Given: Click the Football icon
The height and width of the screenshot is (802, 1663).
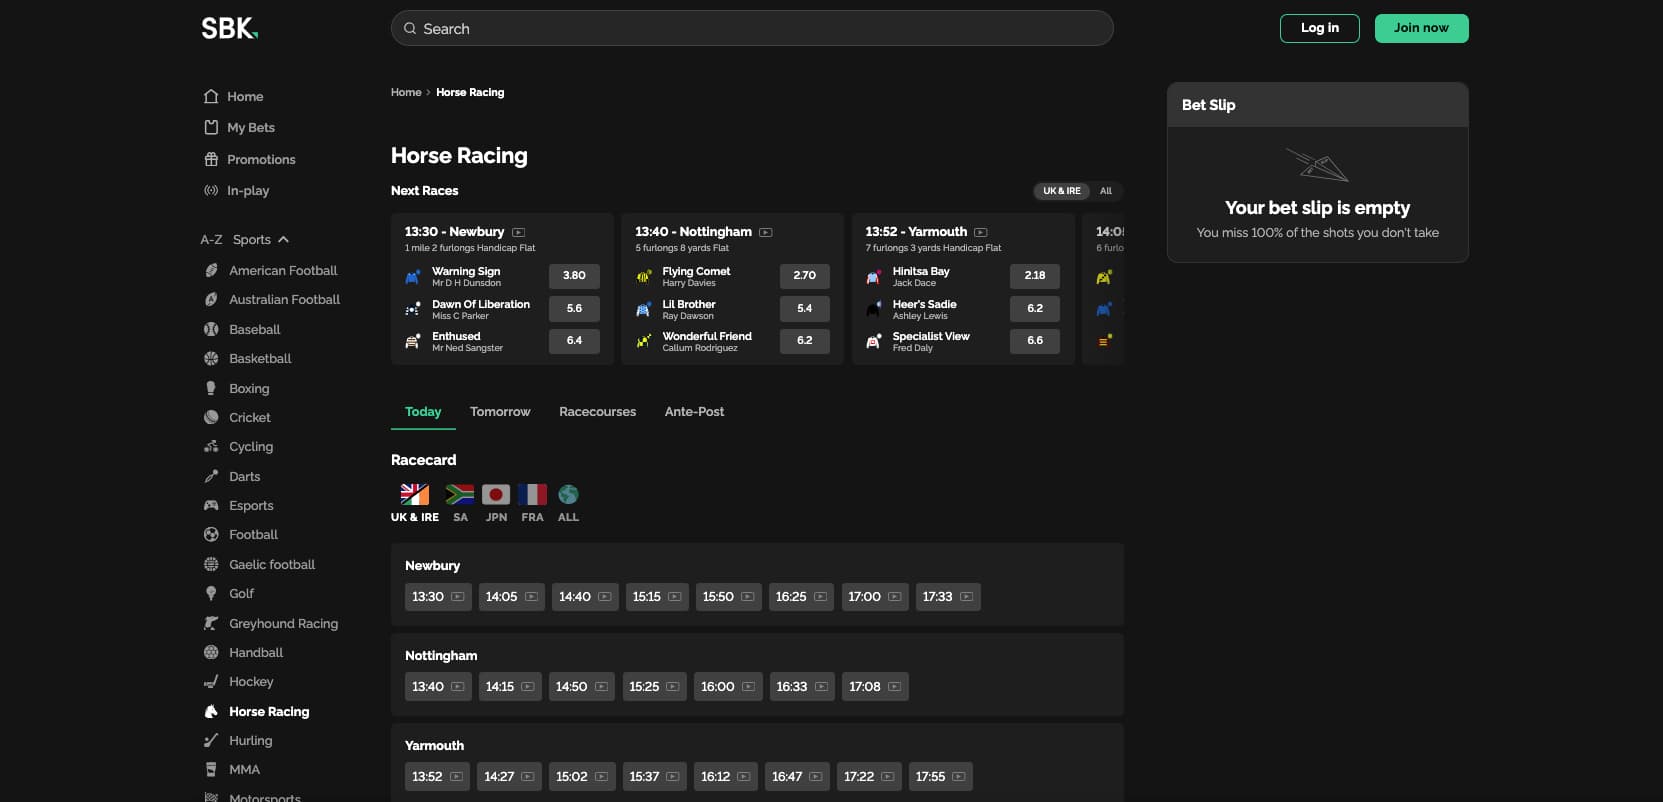Looking at the screenshot, I should tap(211, 535).
